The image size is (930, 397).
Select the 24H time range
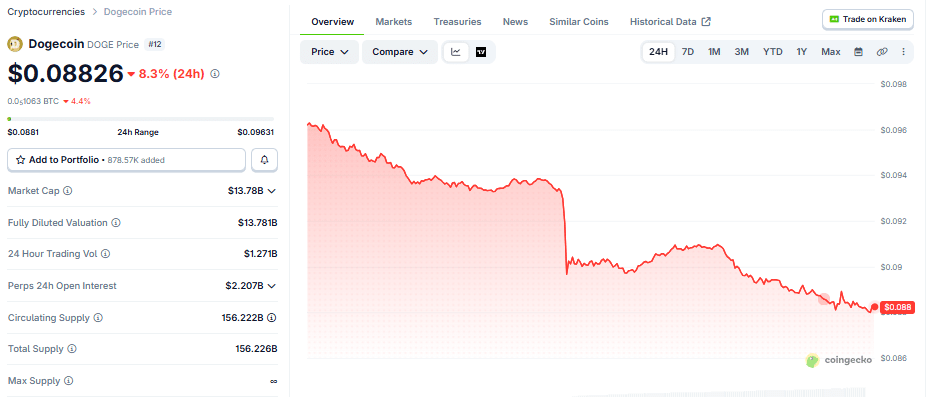click(x=658, y=52)
